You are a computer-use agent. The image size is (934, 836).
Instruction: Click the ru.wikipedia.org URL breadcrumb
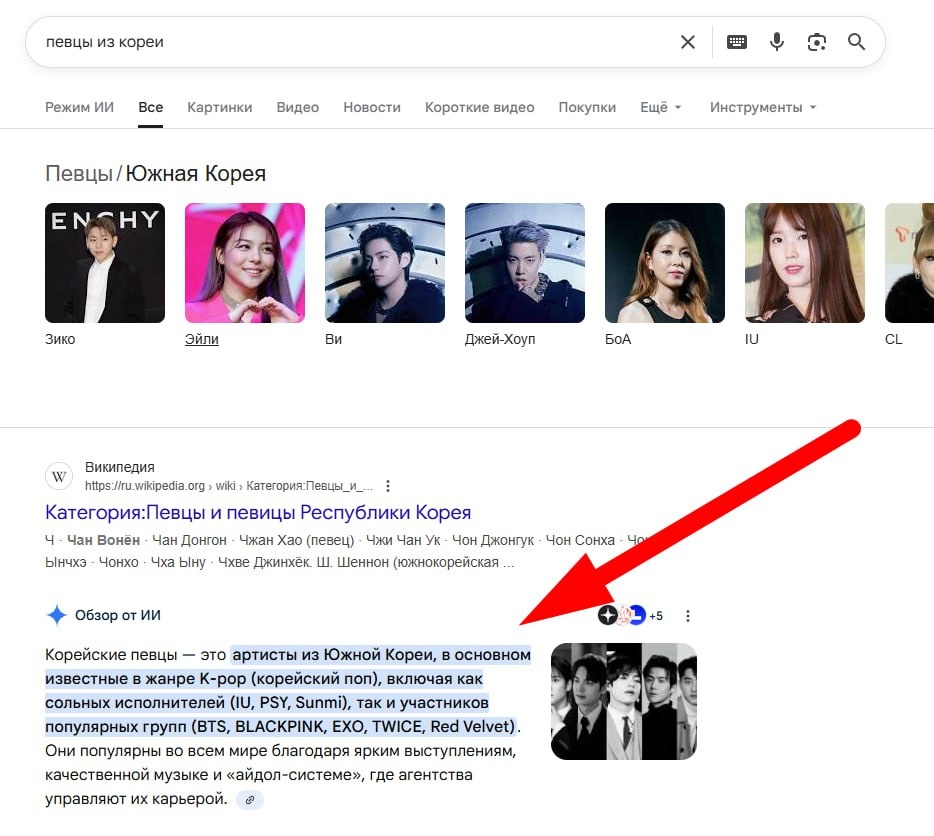[x=229, y=486]
